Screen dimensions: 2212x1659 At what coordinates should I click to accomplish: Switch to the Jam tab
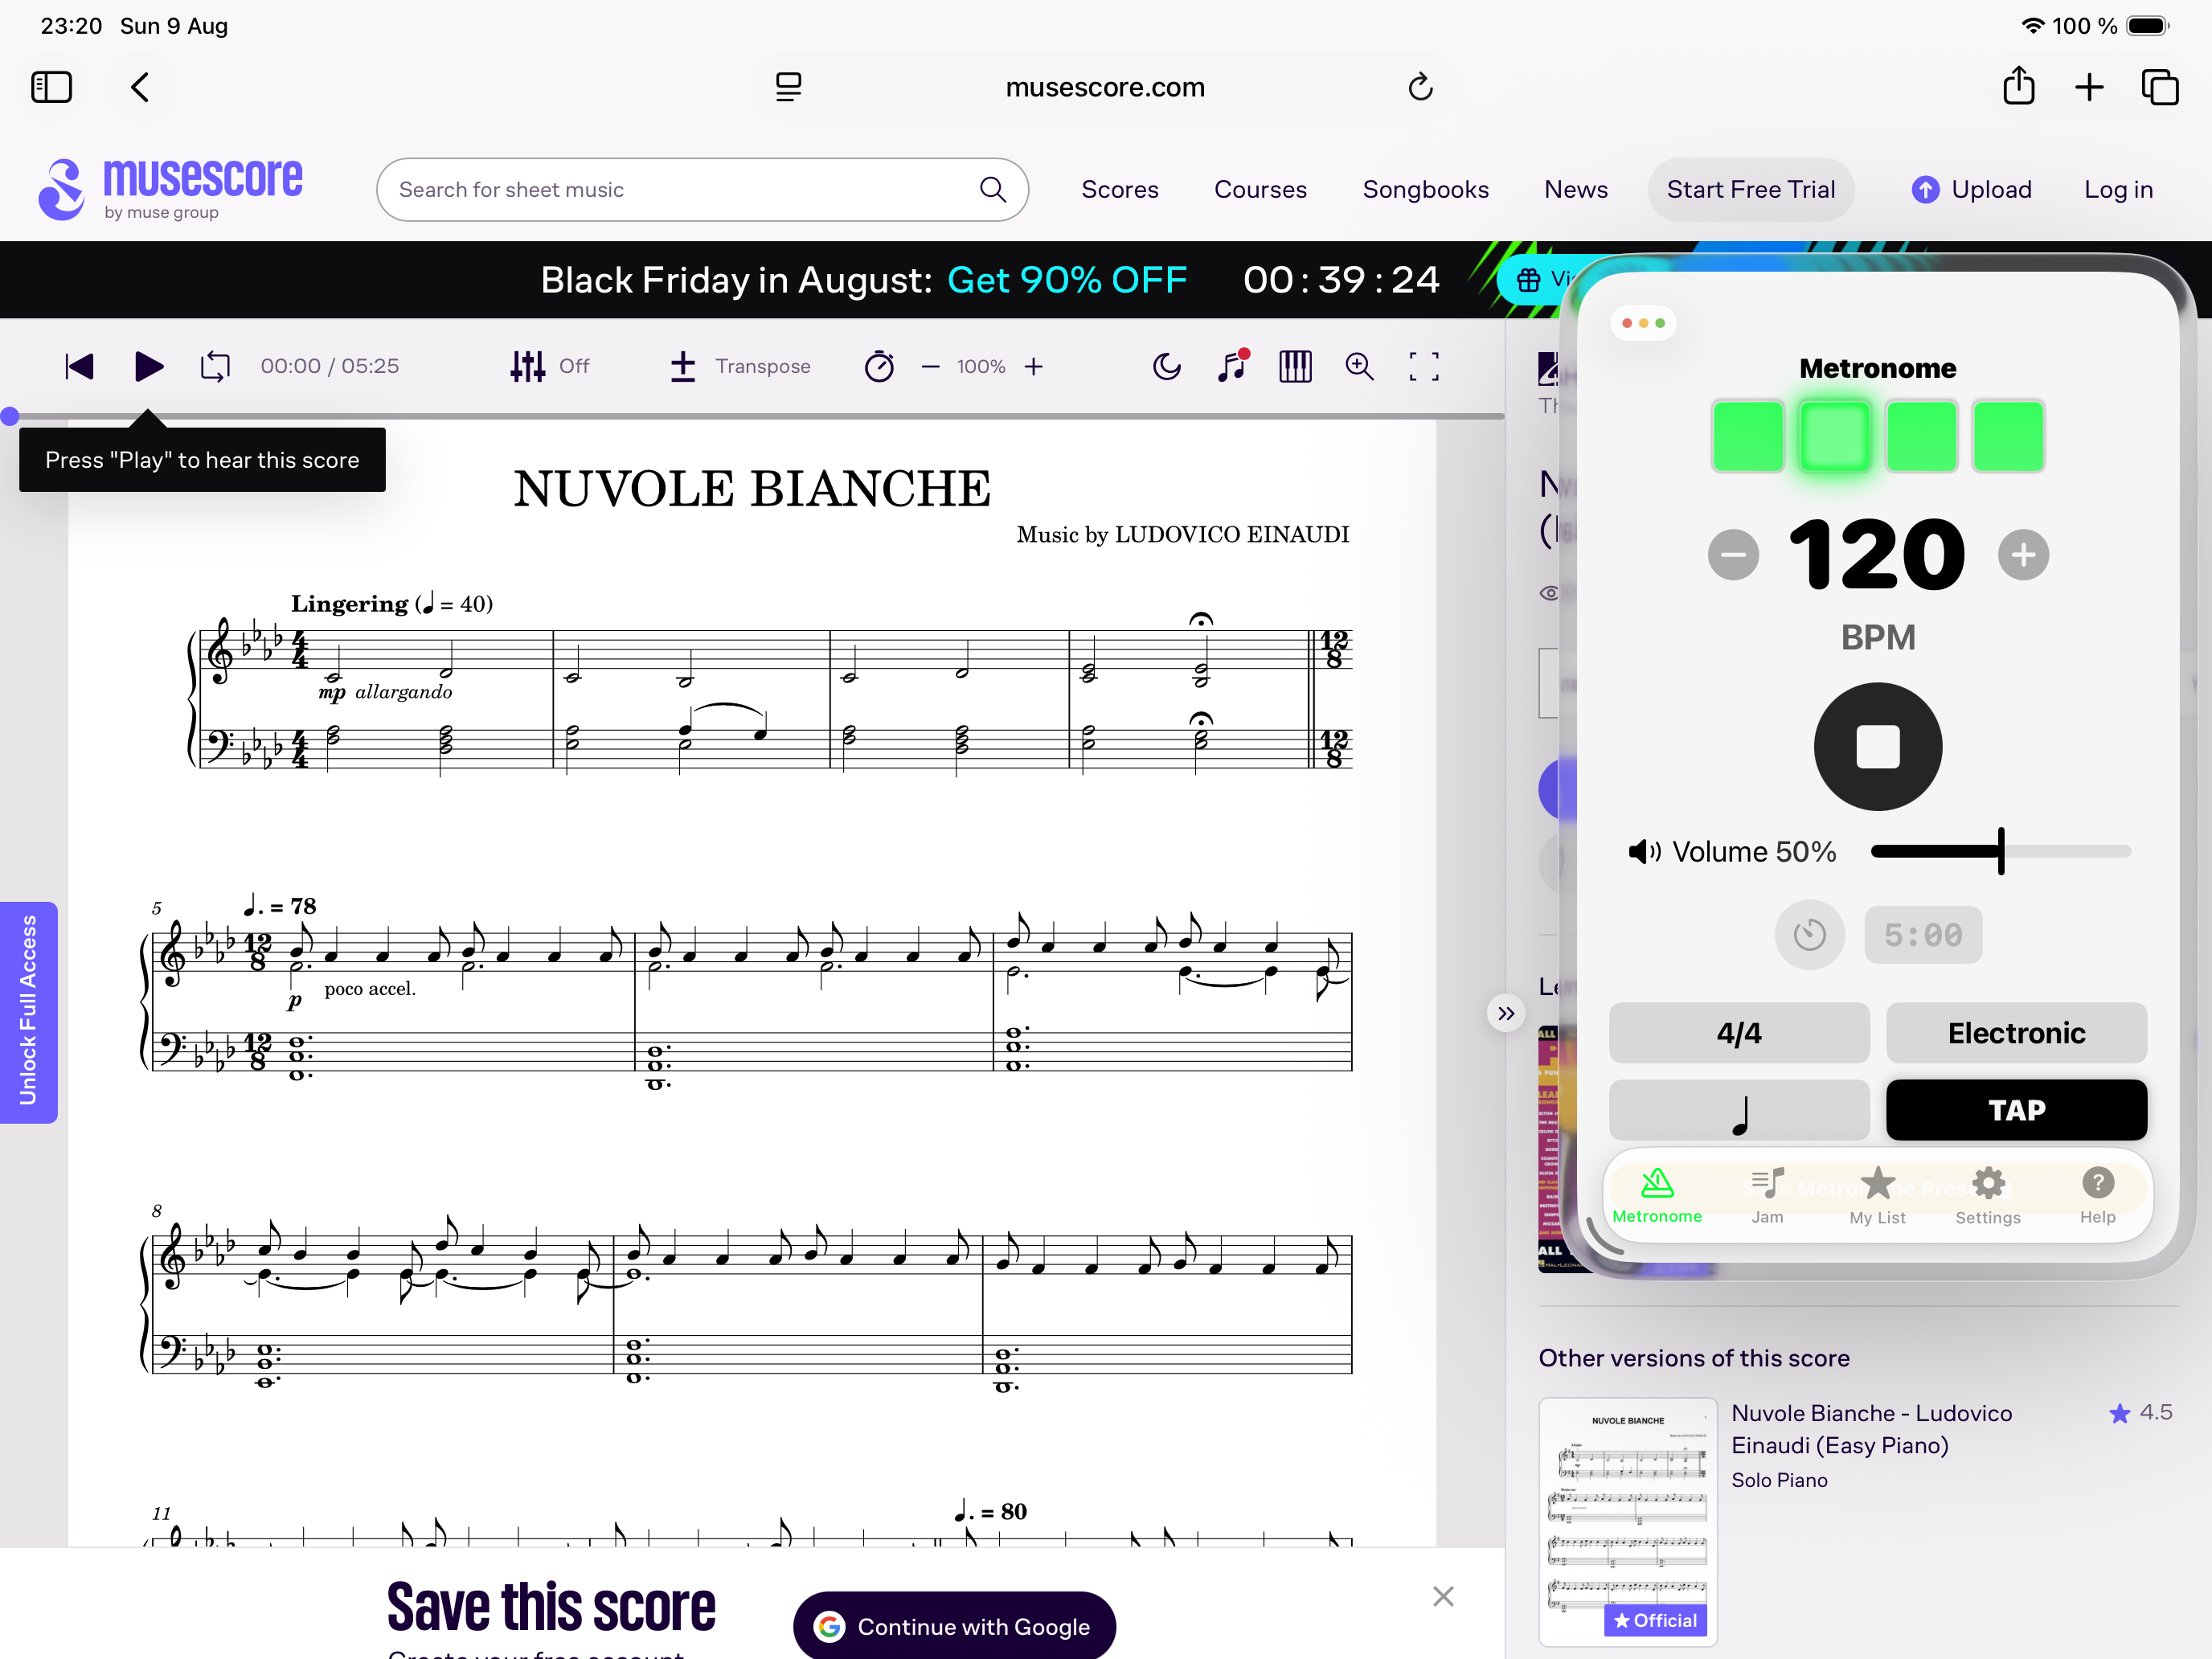coord(1767,1196)
